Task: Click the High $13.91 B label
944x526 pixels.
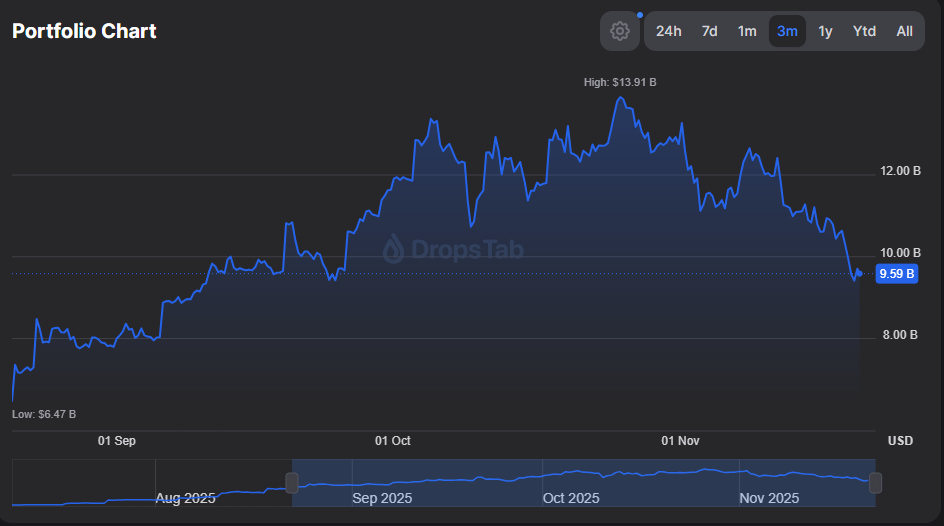Action: (x=620, y=82)
